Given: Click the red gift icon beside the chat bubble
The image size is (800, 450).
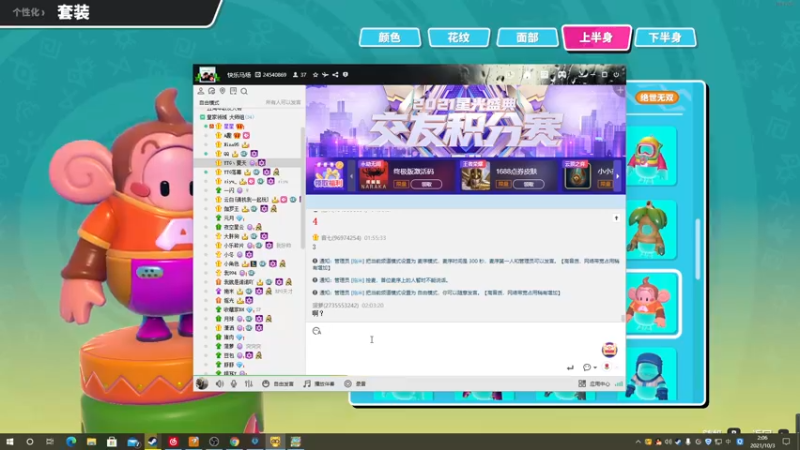Looking at the screenshot, I should (x=607, y=367).
